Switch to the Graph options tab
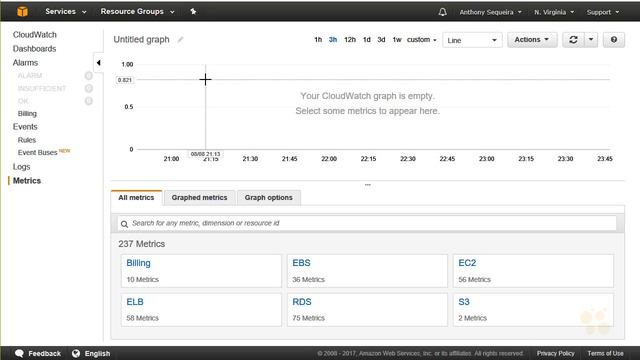 [x=269, y=198]
